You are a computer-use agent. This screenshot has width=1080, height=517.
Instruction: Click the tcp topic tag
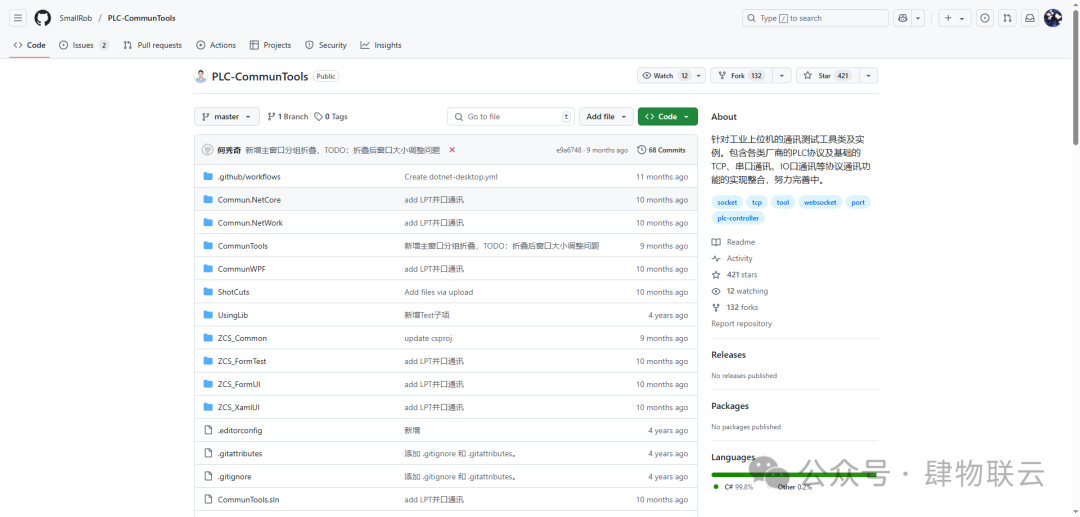[x=757, y=202]
